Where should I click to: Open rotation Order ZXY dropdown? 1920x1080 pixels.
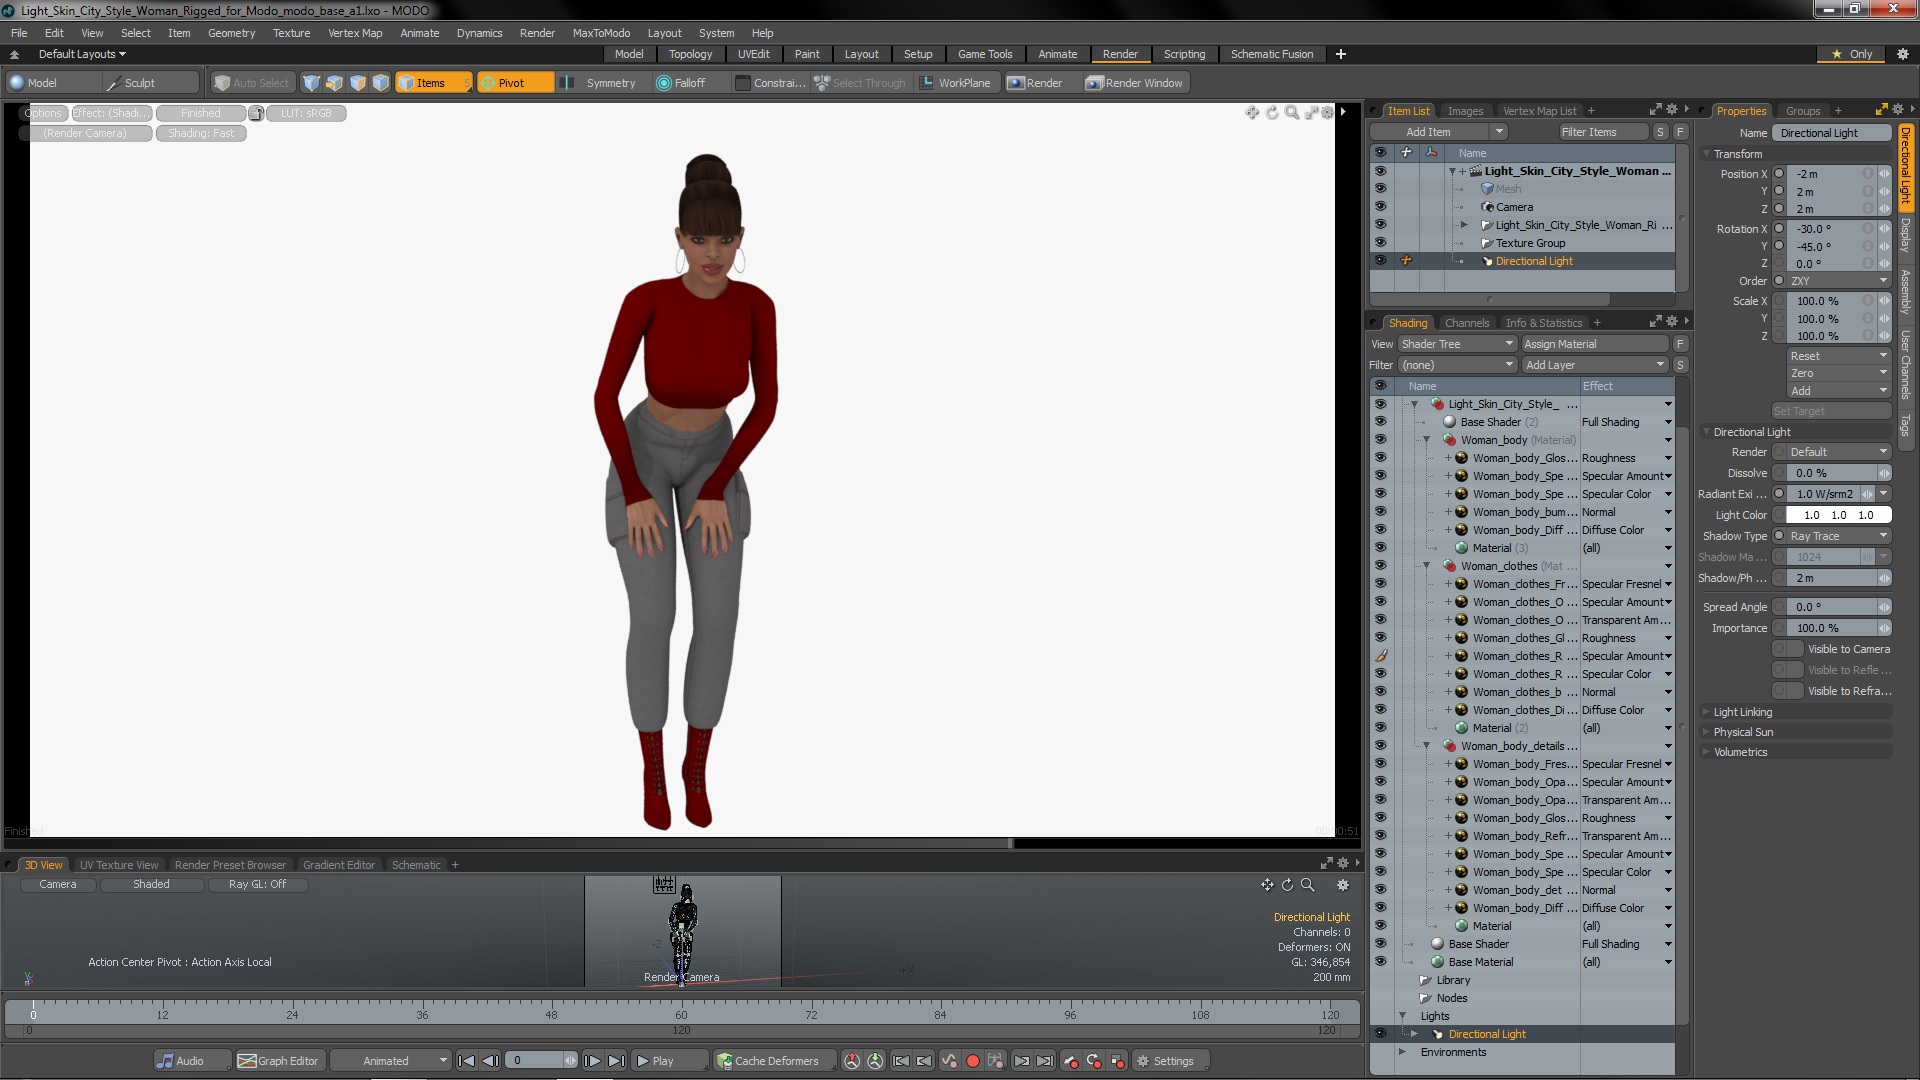(x=1838, y=281)
